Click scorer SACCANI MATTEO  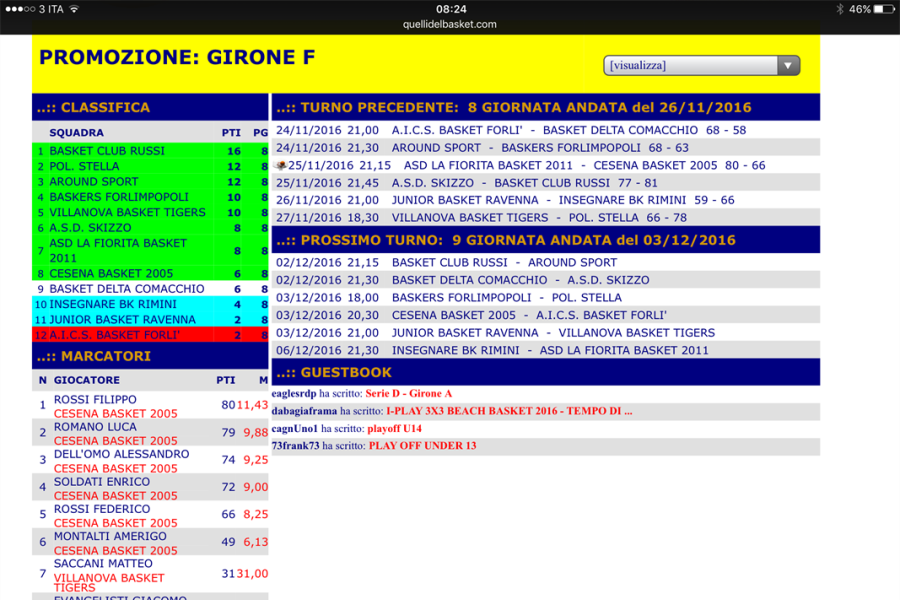[103, 563]
